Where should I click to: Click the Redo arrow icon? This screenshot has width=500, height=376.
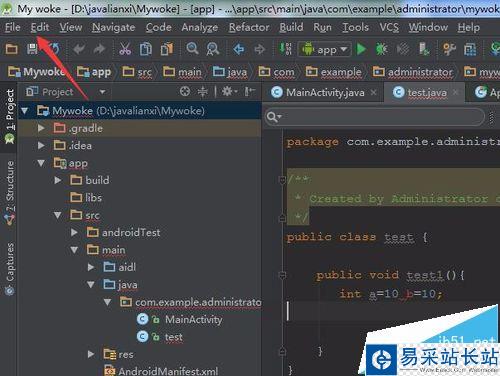pos(99,49)
